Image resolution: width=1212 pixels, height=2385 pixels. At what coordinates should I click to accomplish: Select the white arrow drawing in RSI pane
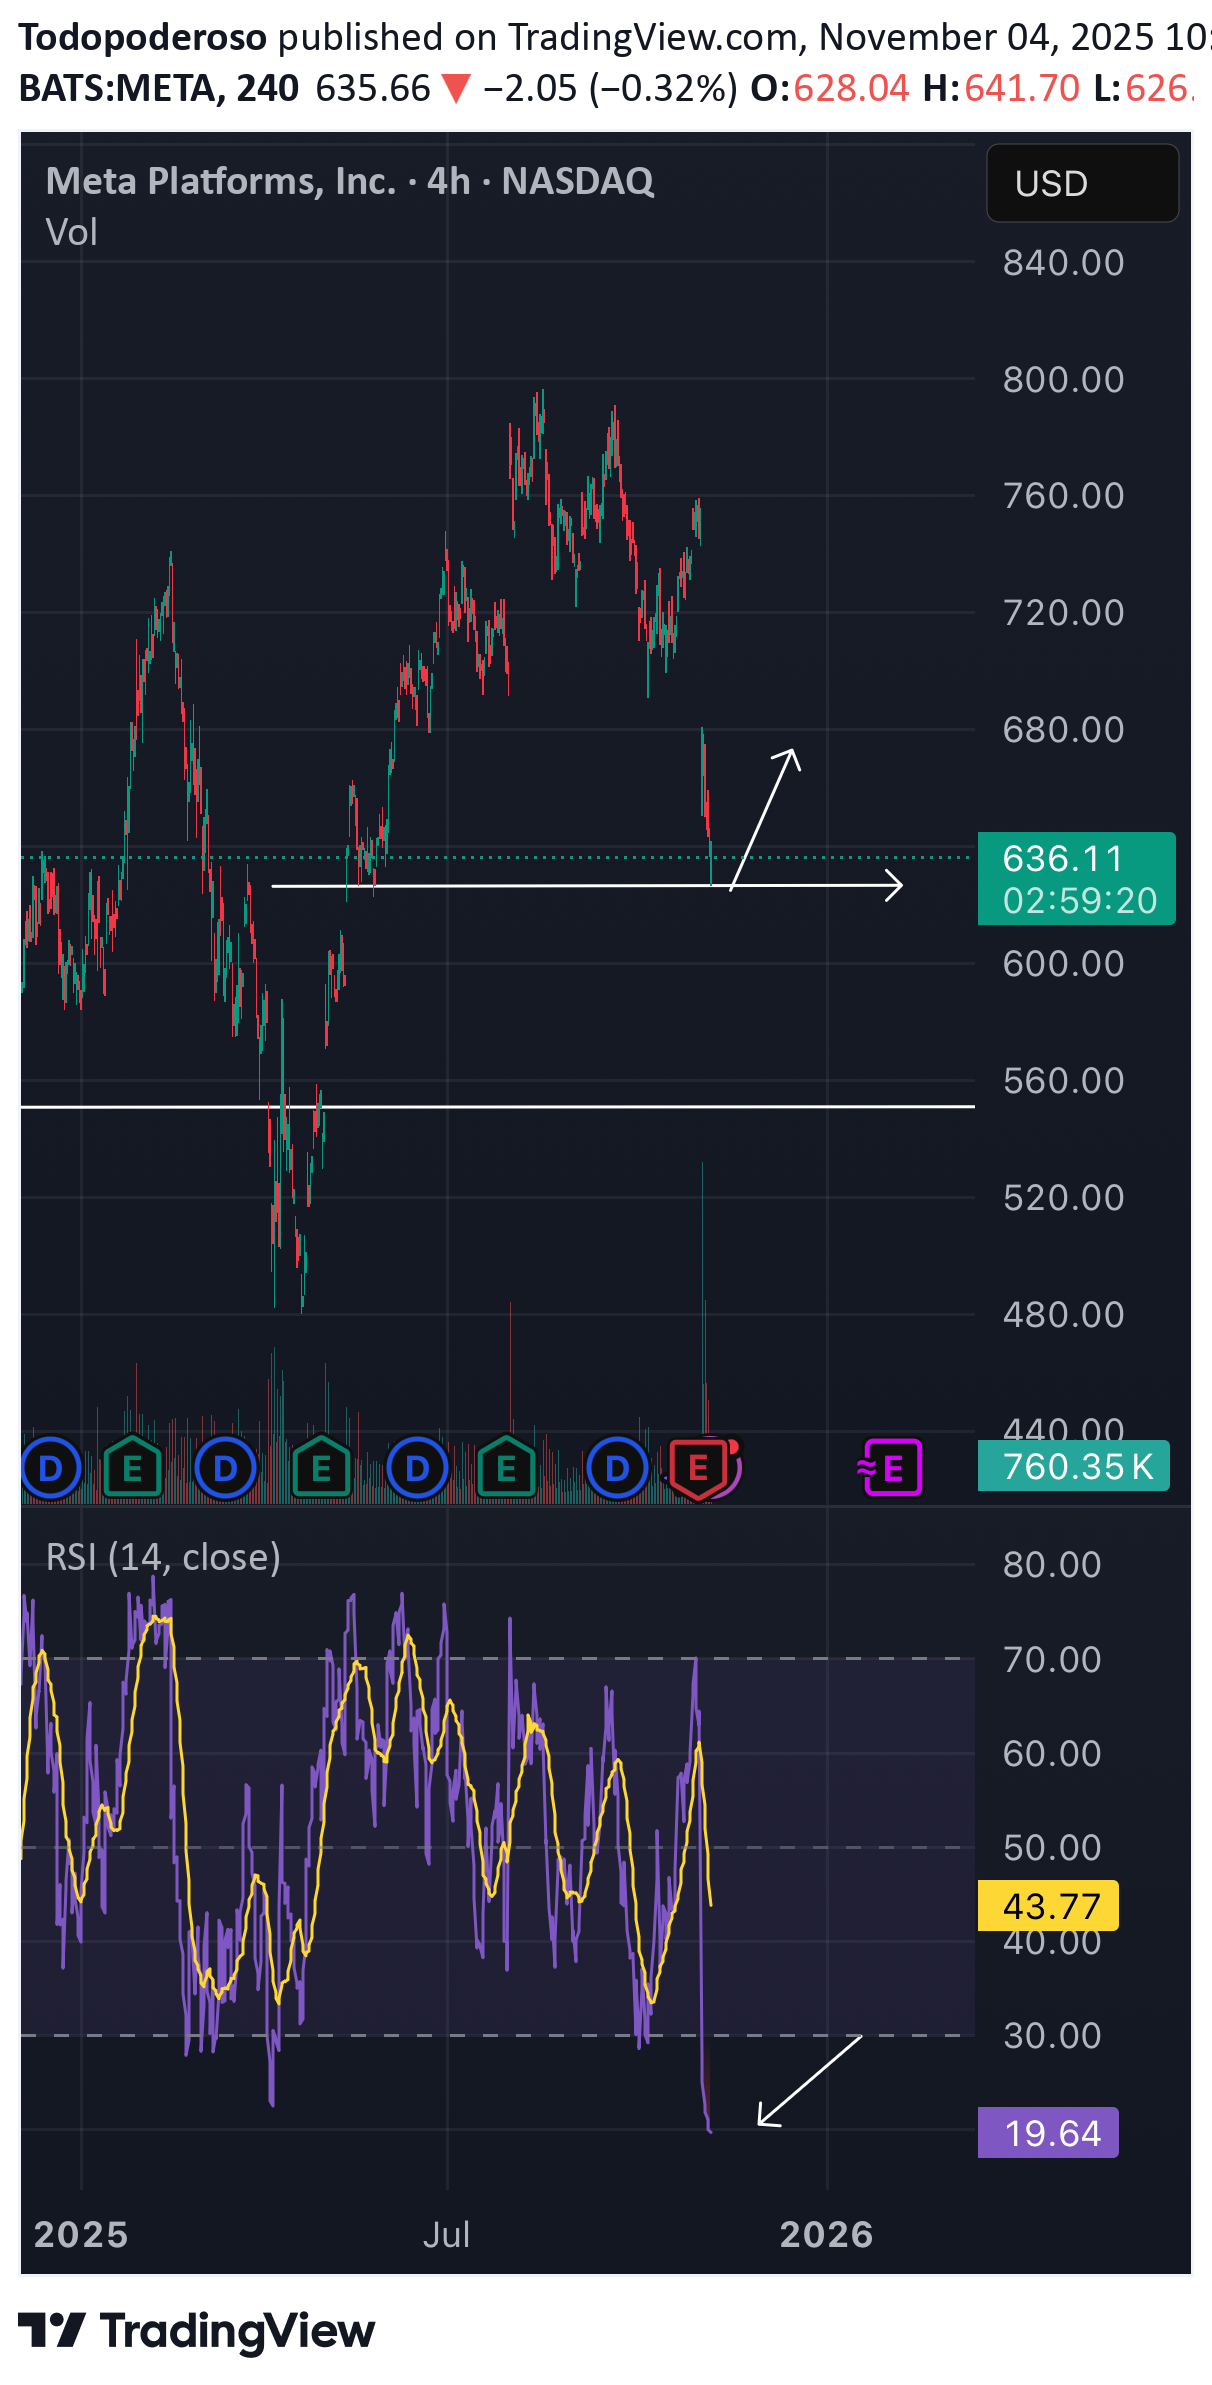click(809, 2080)
